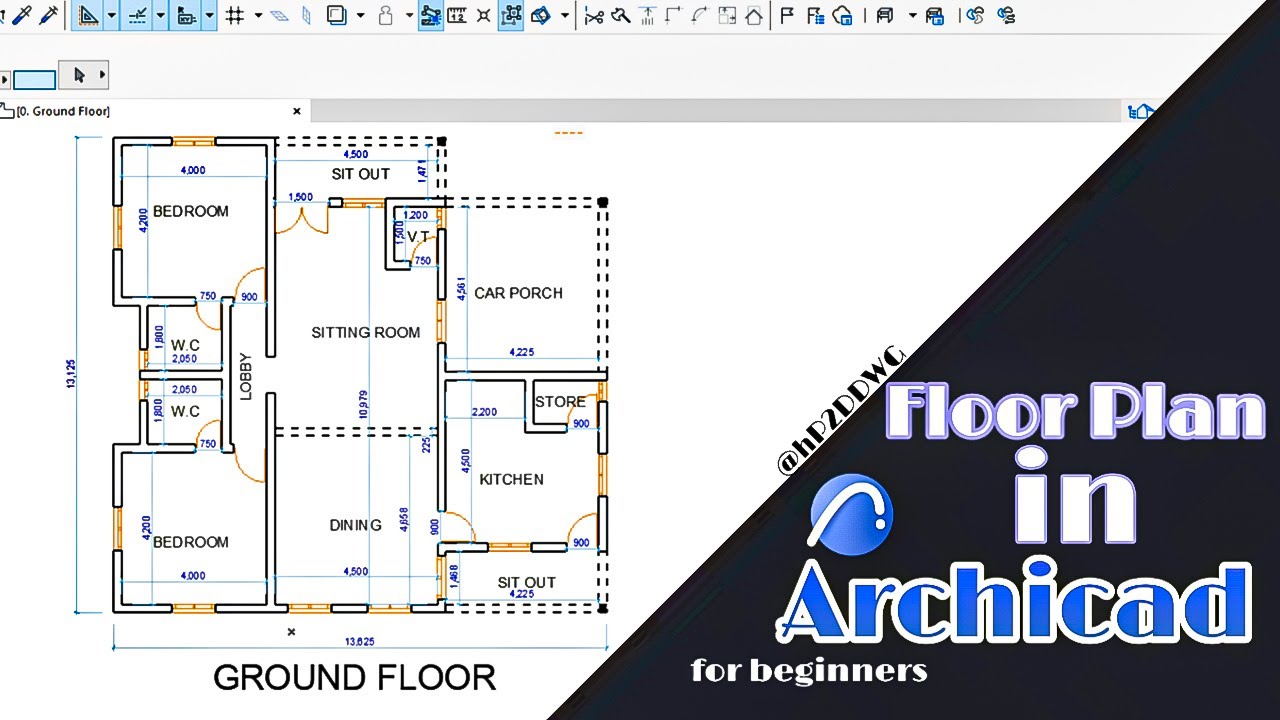Select the 4,561 dimension near car porch
1280x720 pixels.
point(460,290)
